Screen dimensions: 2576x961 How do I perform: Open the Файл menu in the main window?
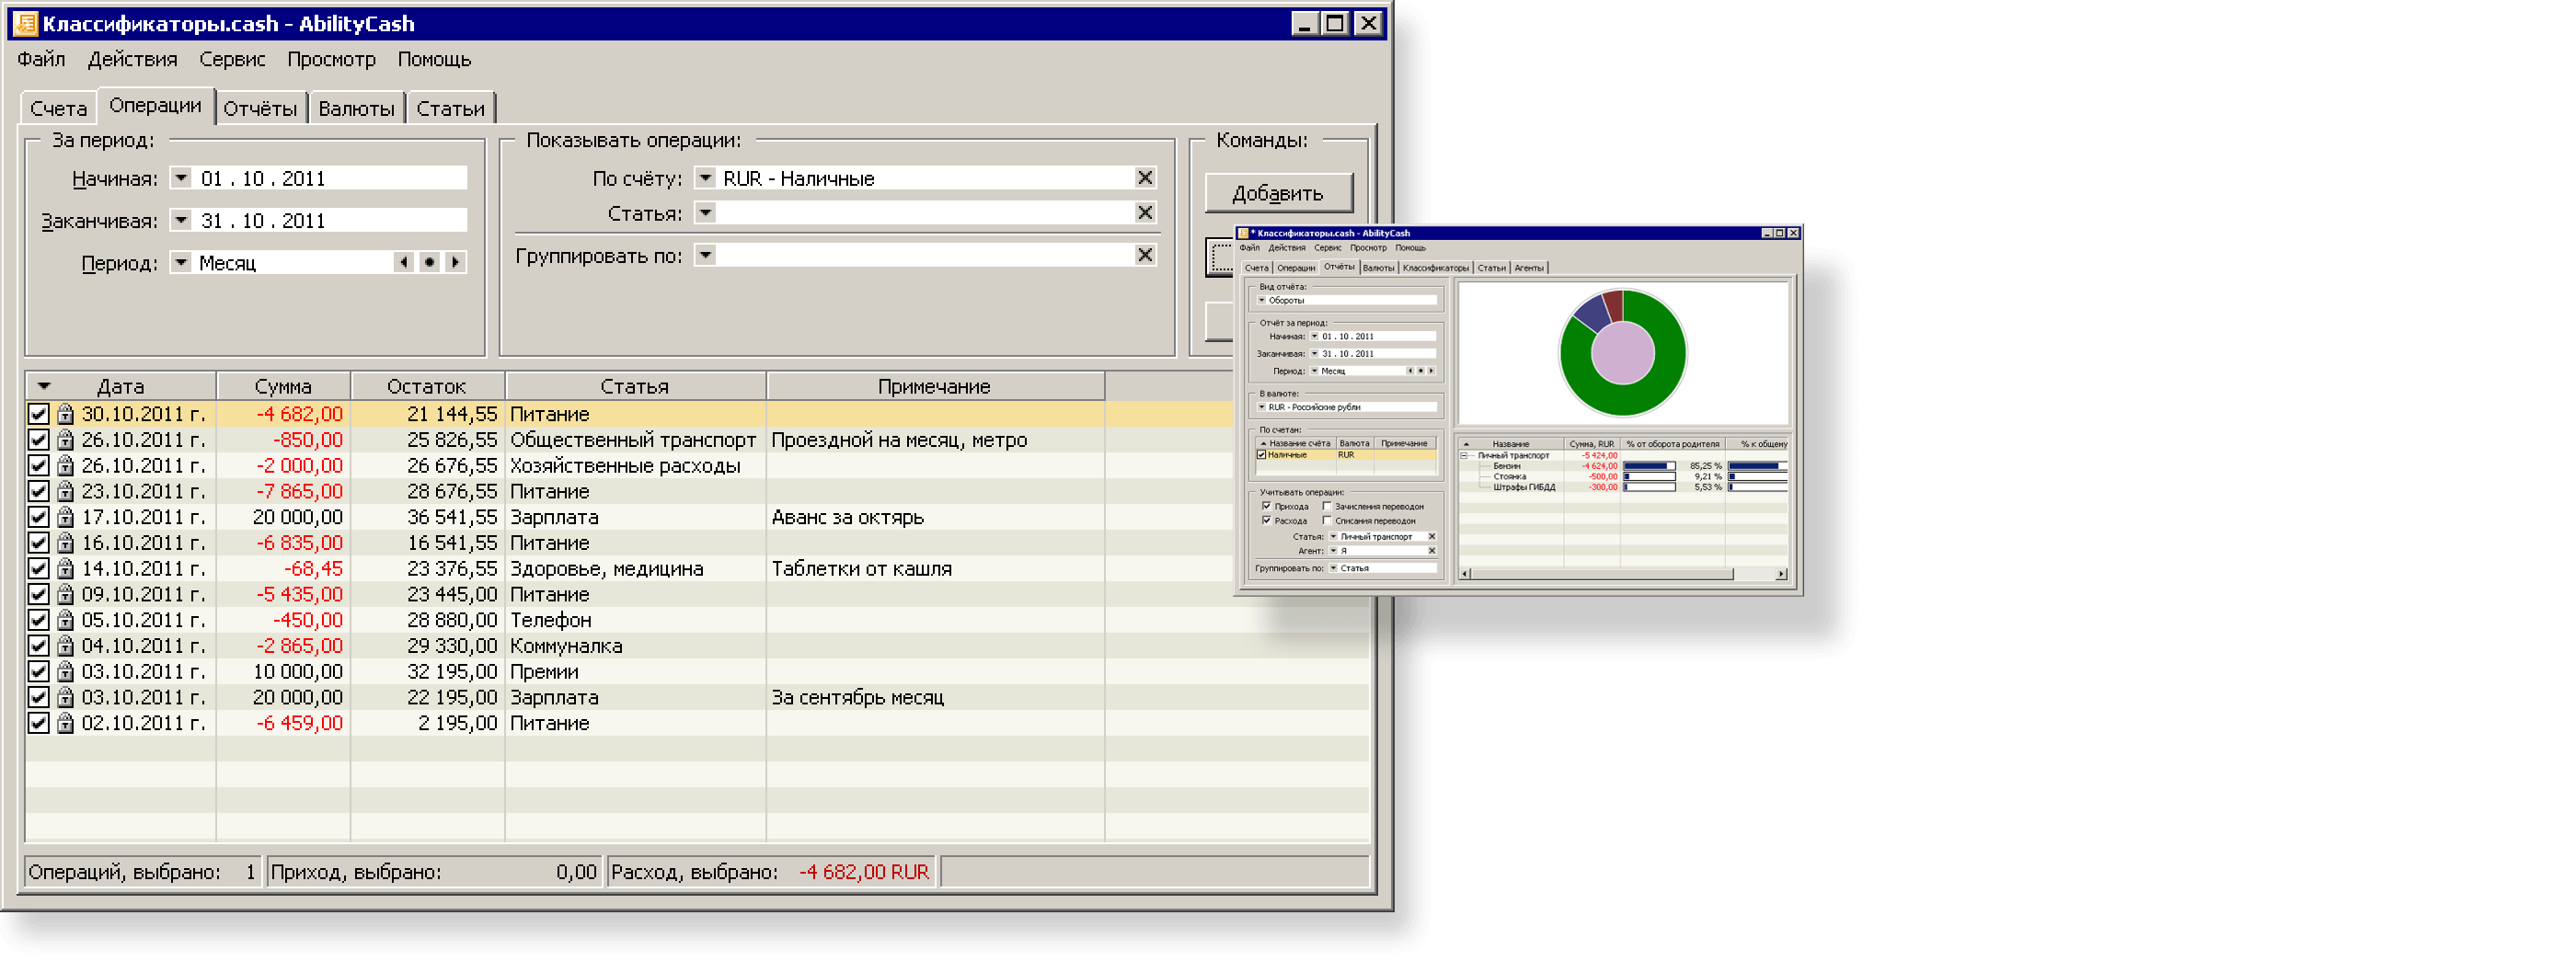(x=41, y=59)
